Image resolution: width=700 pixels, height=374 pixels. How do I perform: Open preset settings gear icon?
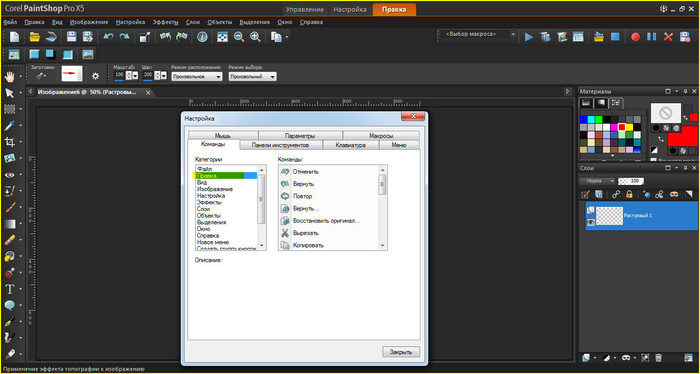95,76
